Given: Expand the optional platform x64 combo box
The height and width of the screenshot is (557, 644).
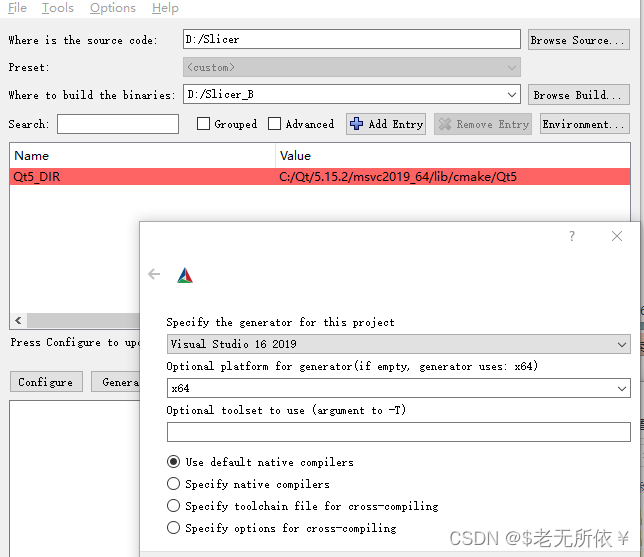Looking at the screenshot, I should [x=621, y=388].
